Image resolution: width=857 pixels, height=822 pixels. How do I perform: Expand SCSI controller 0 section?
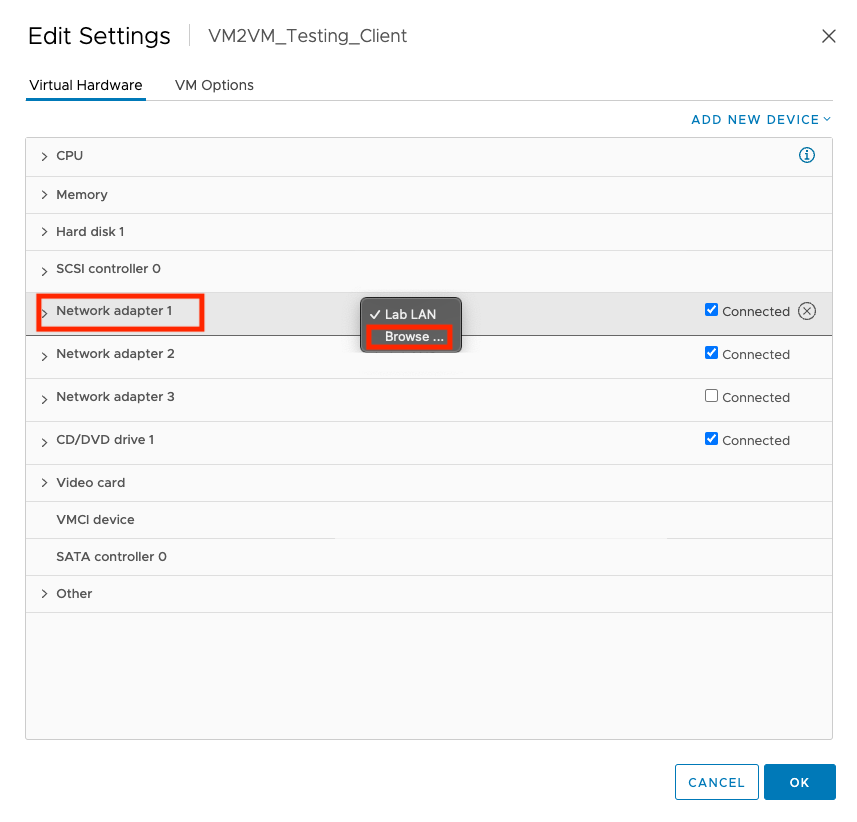click(44, 268)
